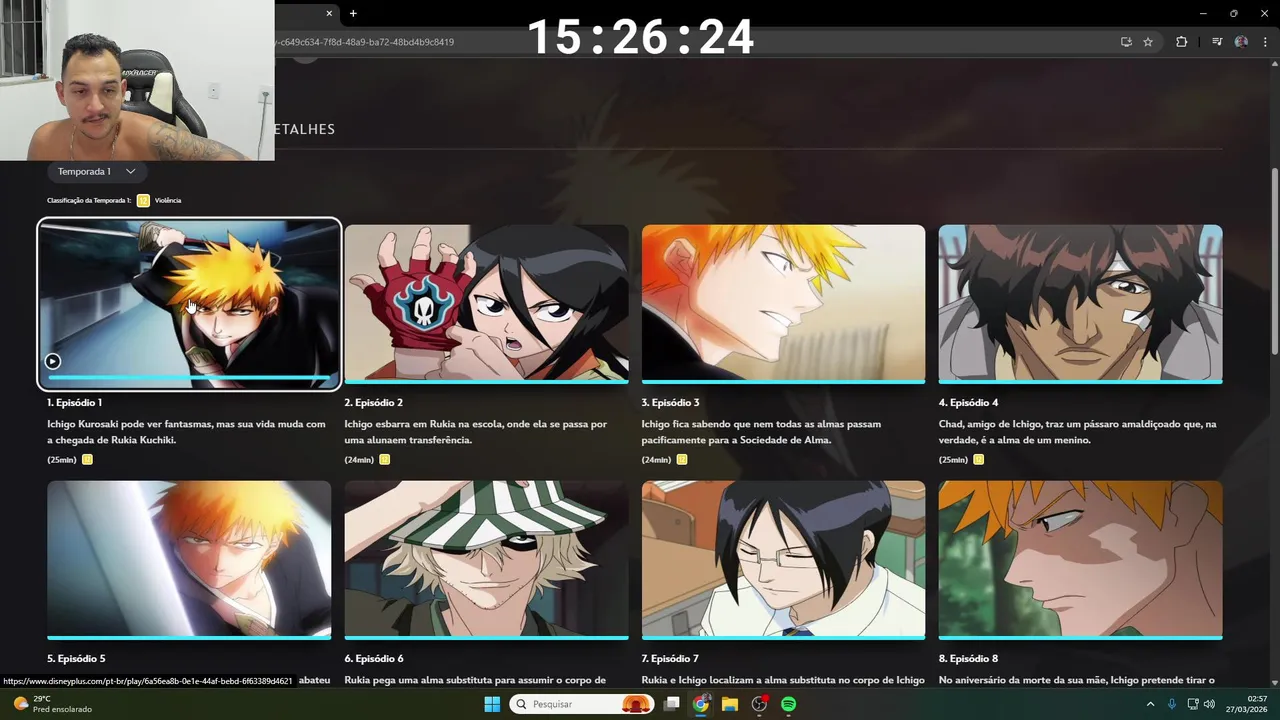This screenshot has height=720, width=1280.
Task: Click the age rating badge under Episódio 4
Action: point(979,460)
